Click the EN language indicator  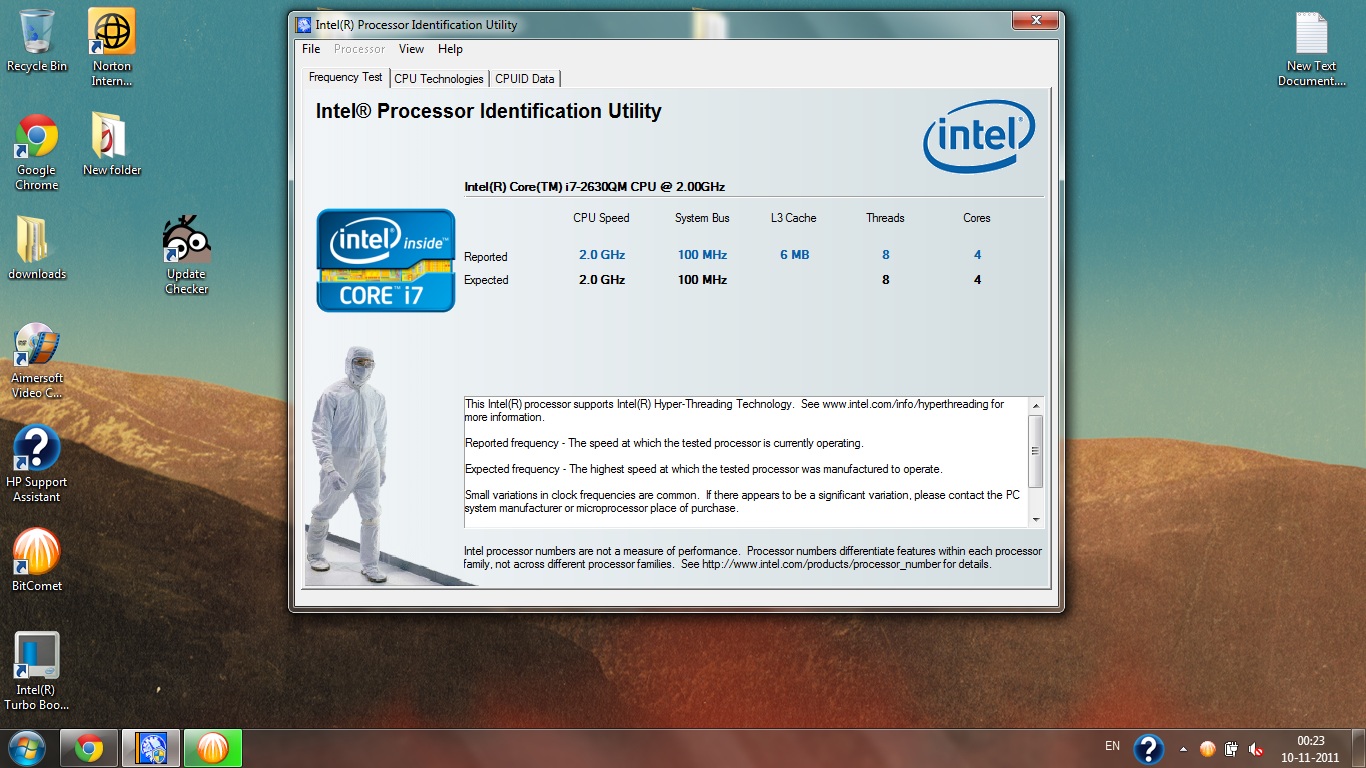[1113, 746]
